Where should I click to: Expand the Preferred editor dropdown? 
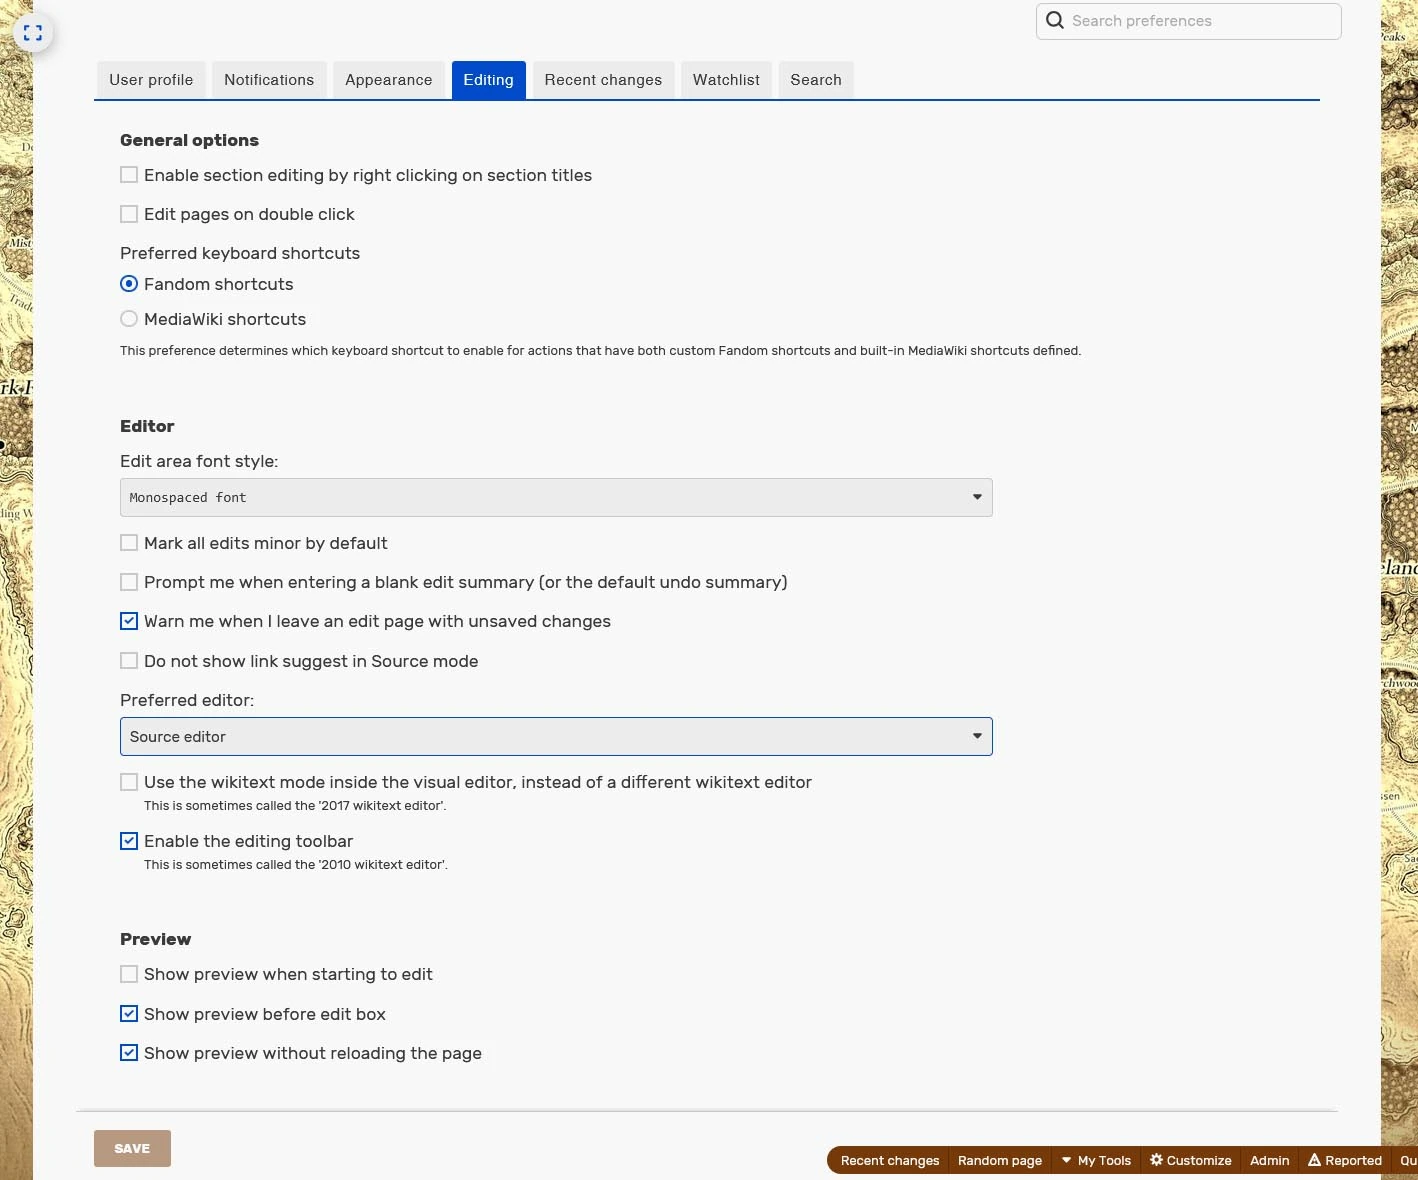[x=555, y=736]
